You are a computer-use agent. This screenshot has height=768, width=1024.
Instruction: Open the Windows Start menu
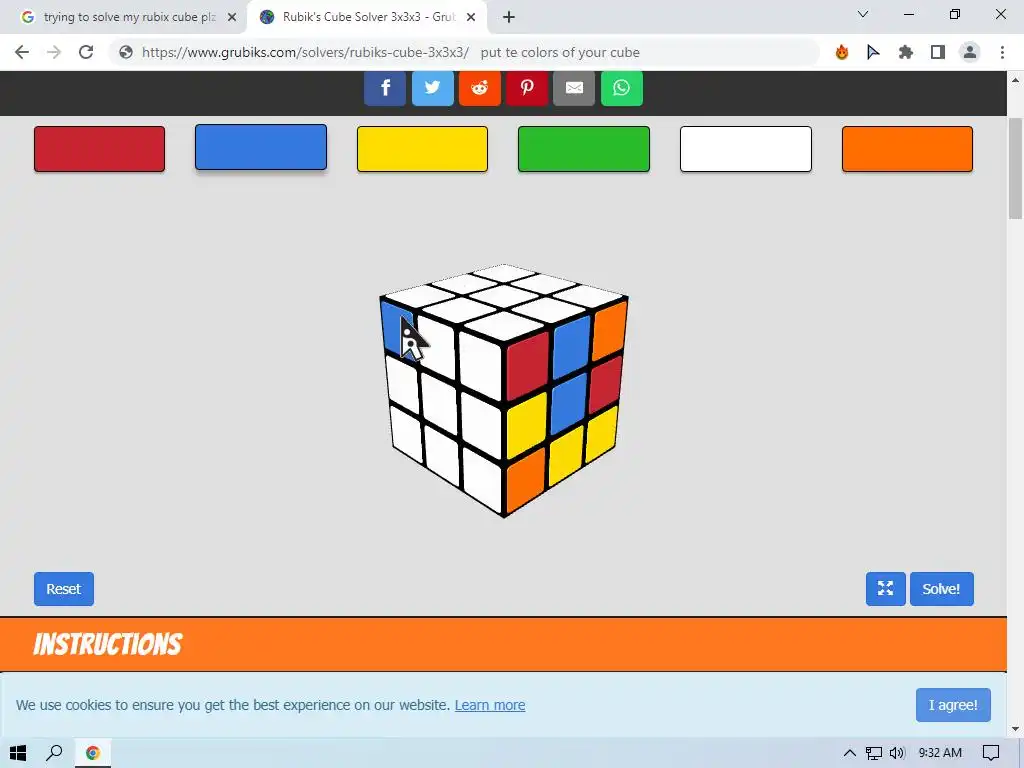(x=18, y=753)
